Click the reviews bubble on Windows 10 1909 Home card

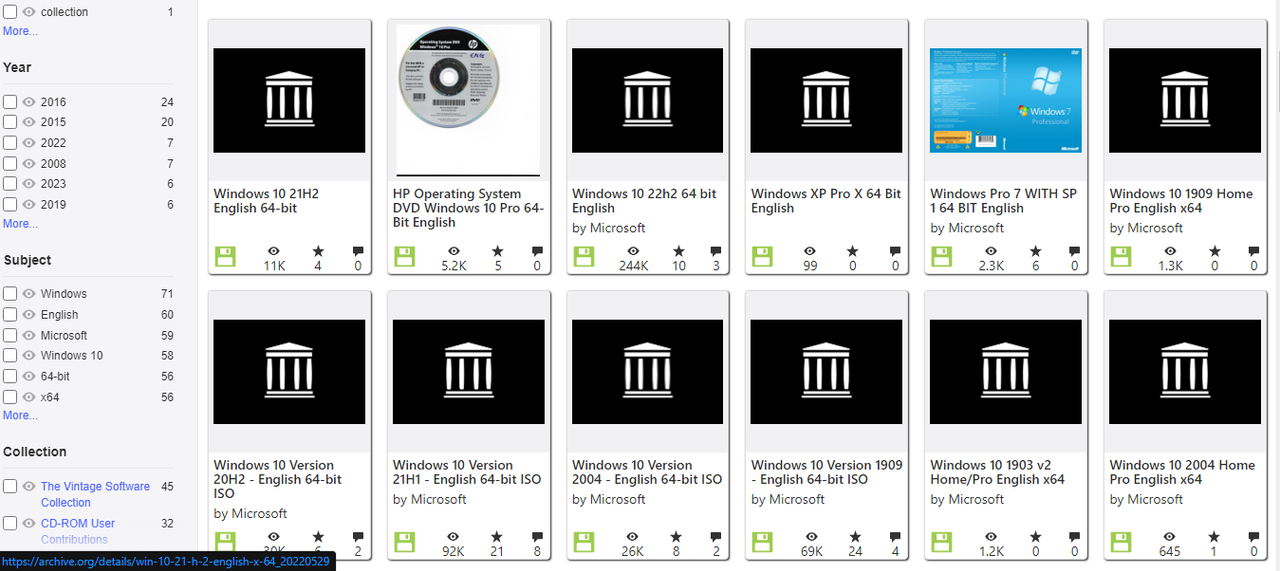[1254, 252]
